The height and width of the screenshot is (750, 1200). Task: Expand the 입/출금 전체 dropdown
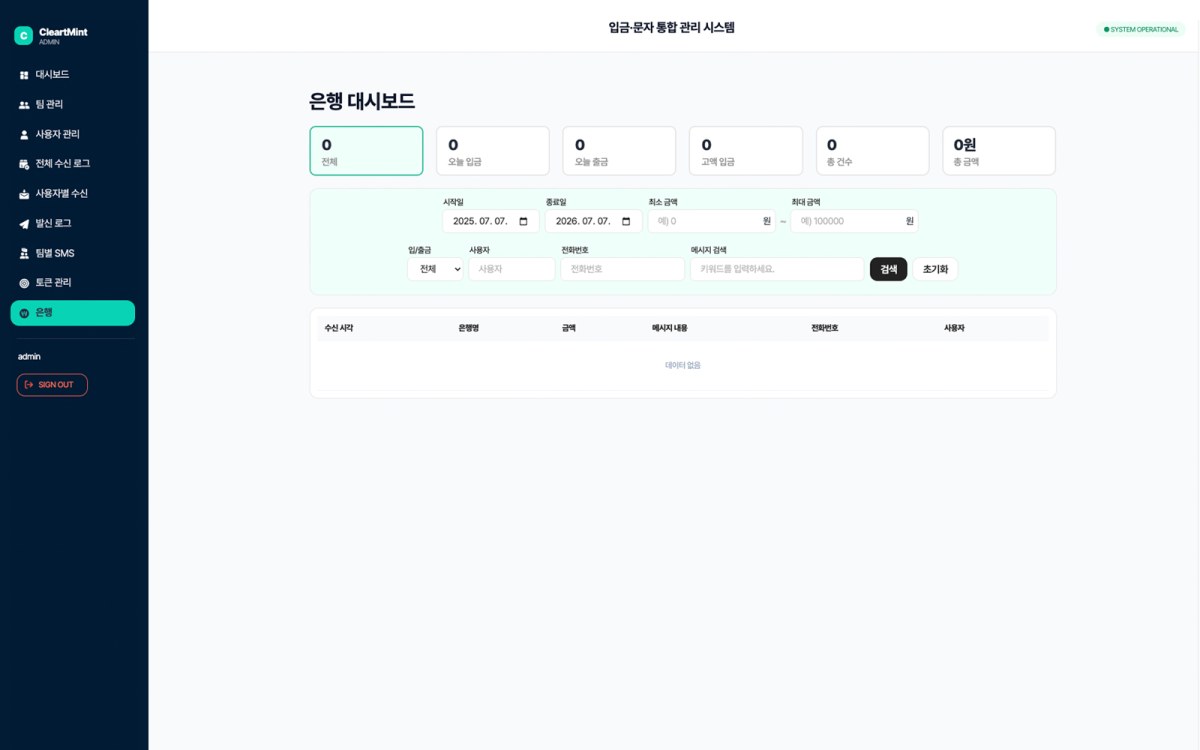435,269
